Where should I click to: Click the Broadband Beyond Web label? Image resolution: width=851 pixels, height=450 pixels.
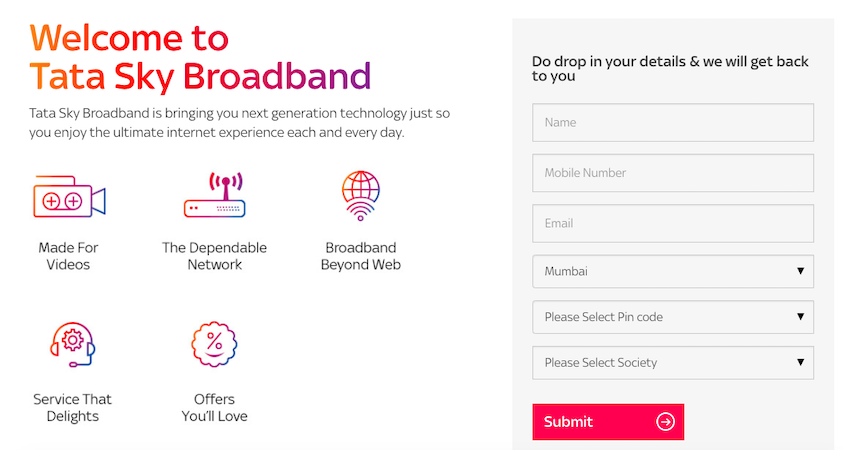(x=360, y=256)
